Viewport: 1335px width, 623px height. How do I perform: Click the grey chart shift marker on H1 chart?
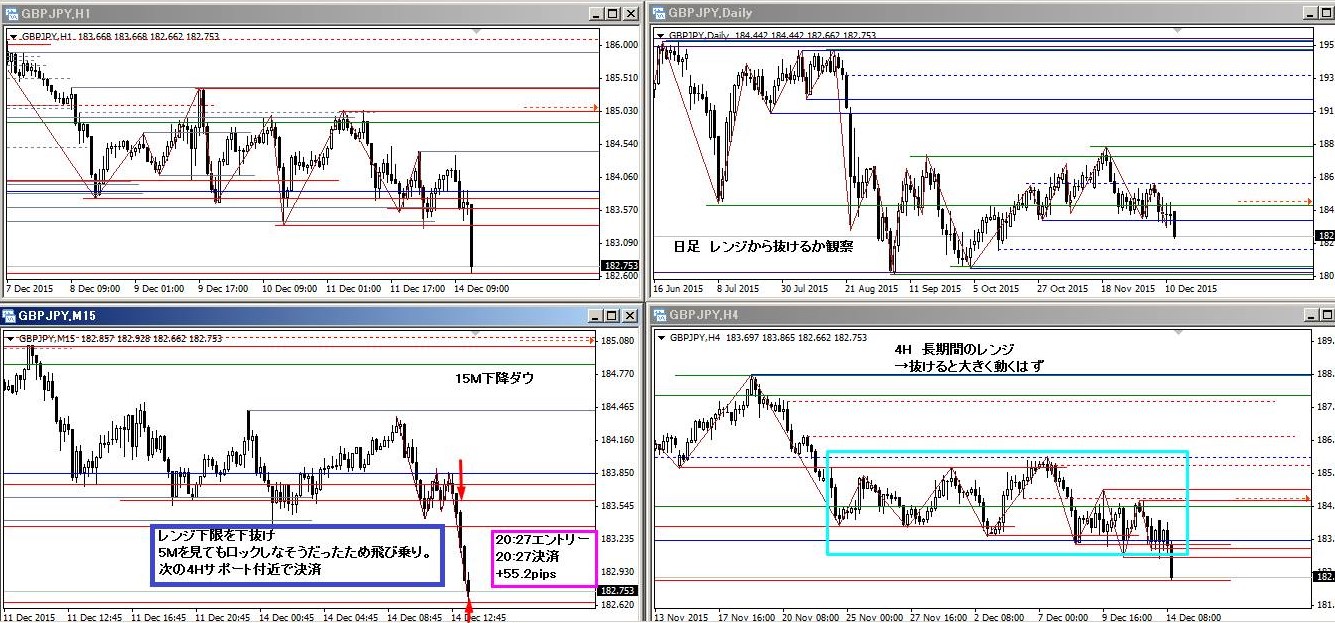tap(477, 31)
